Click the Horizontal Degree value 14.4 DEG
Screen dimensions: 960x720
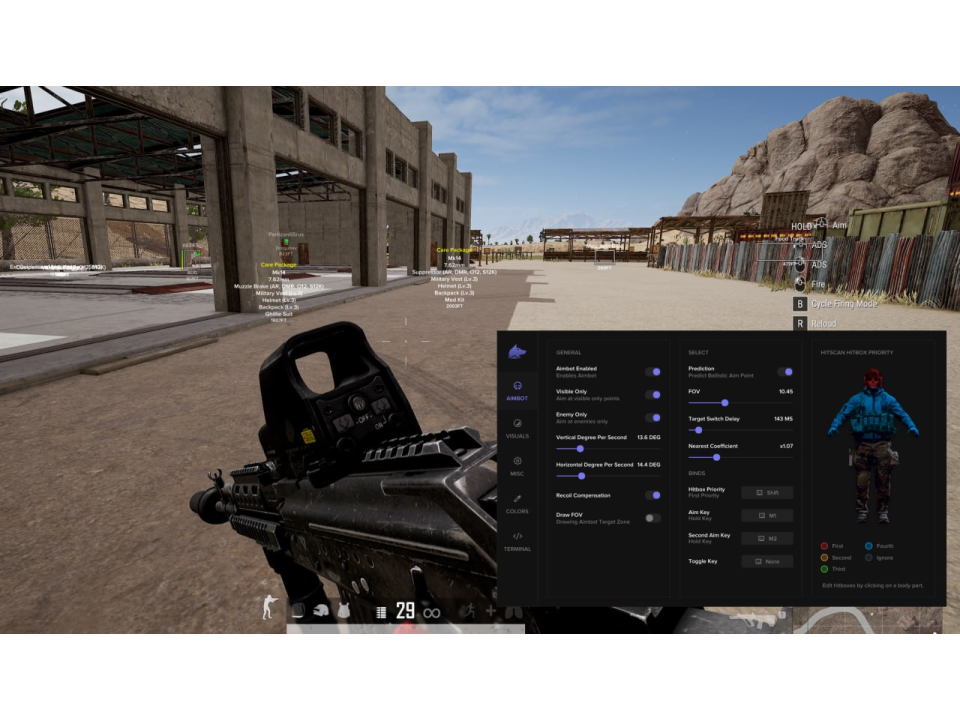coord(648,465)
